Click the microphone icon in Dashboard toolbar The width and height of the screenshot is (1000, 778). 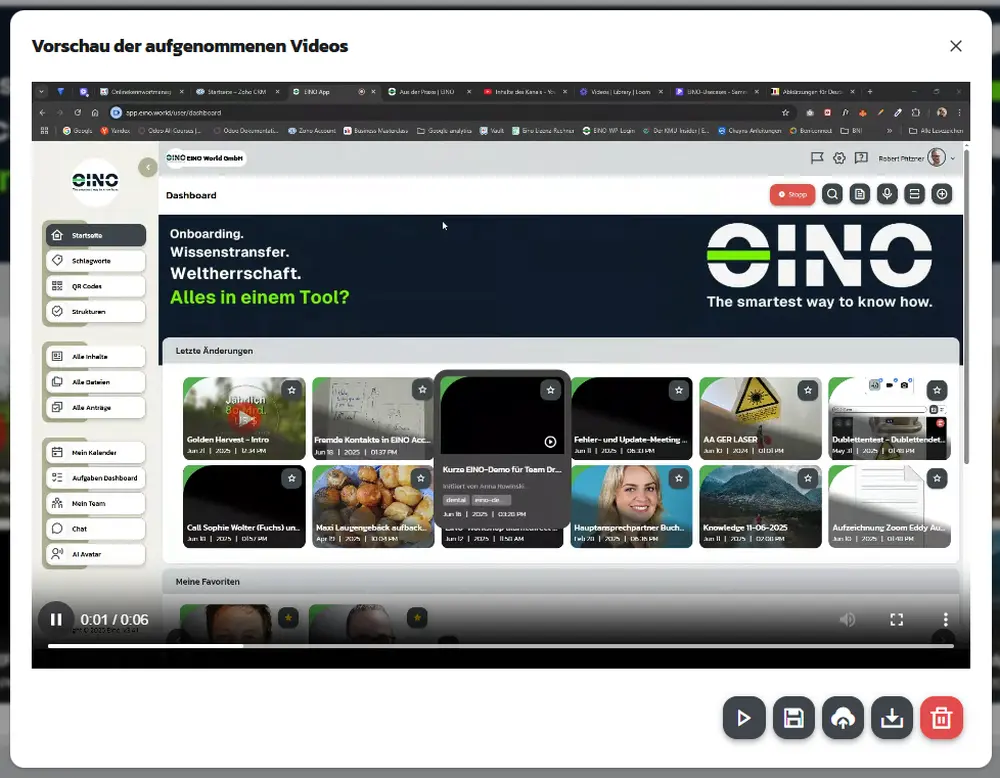887,194
